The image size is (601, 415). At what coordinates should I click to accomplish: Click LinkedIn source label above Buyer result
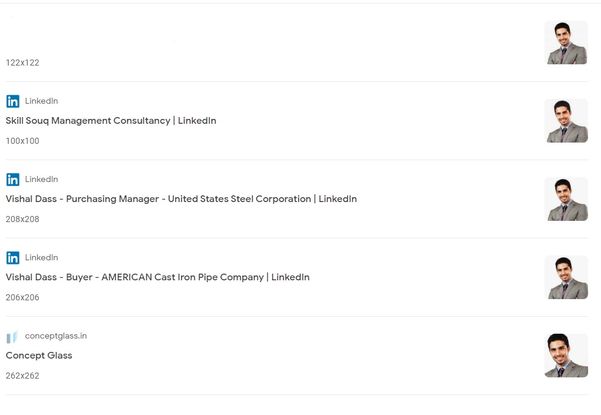coord(41,258)
